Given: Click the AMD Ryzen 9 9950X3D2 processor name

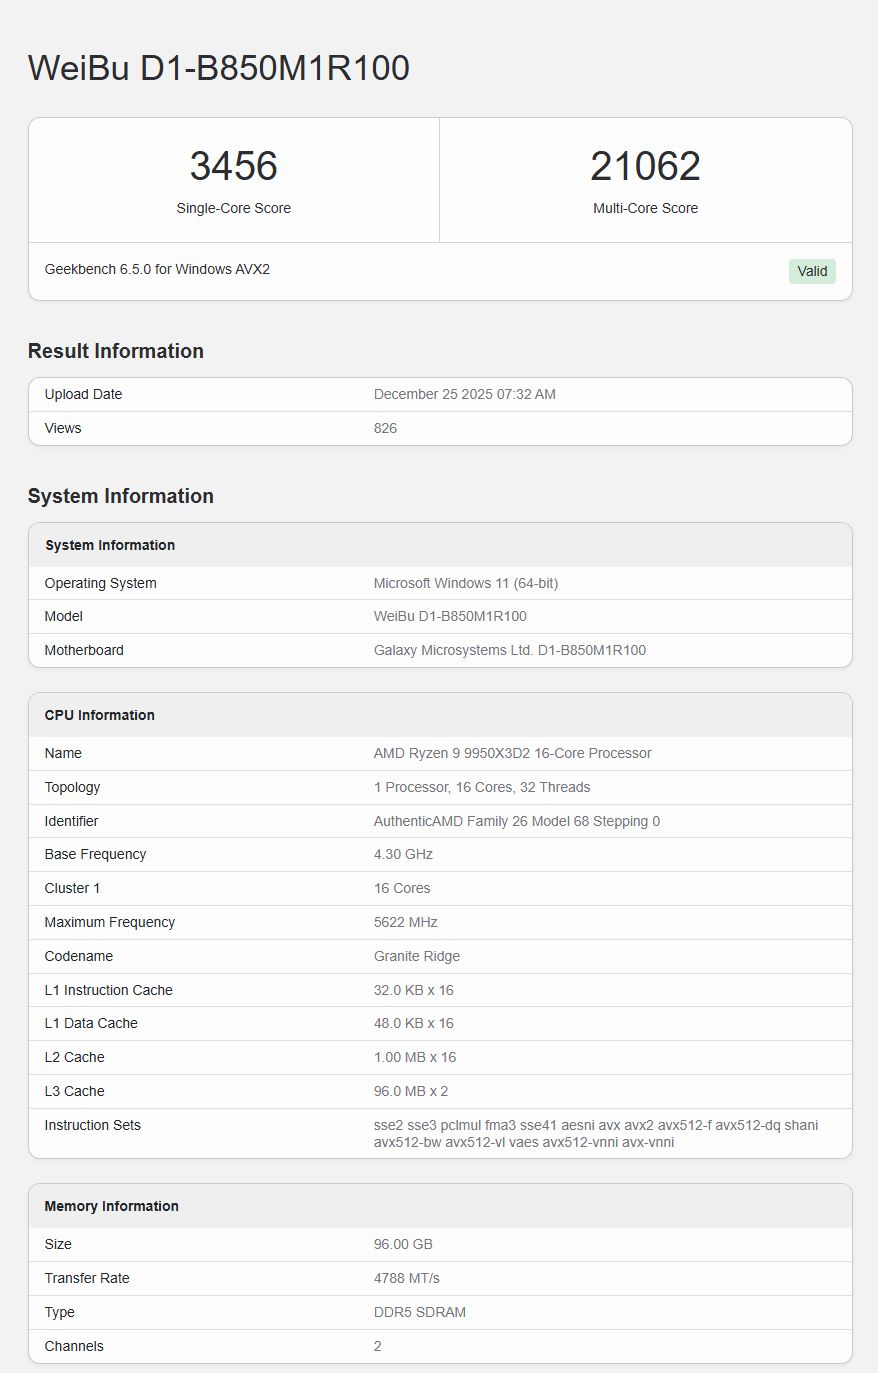Looking at the screenshot, I should 512,753.
